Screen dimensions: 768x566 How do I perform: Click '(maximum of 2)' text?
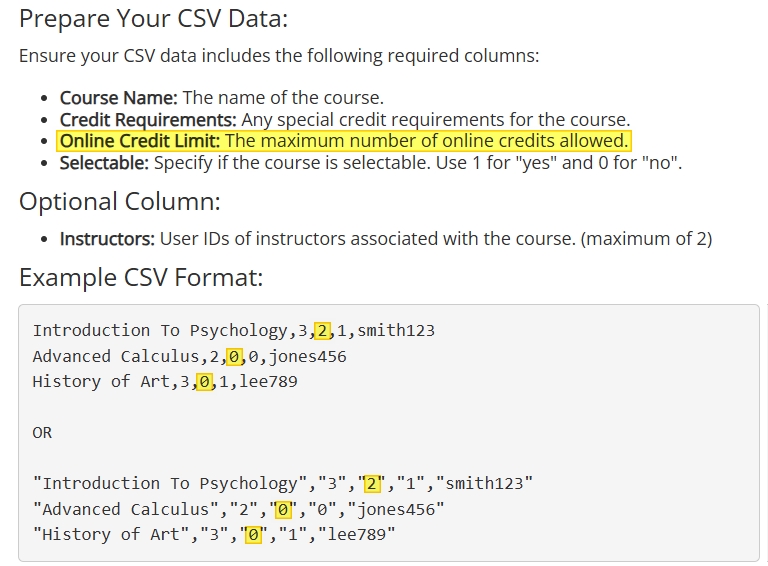(x=647, y=239)
